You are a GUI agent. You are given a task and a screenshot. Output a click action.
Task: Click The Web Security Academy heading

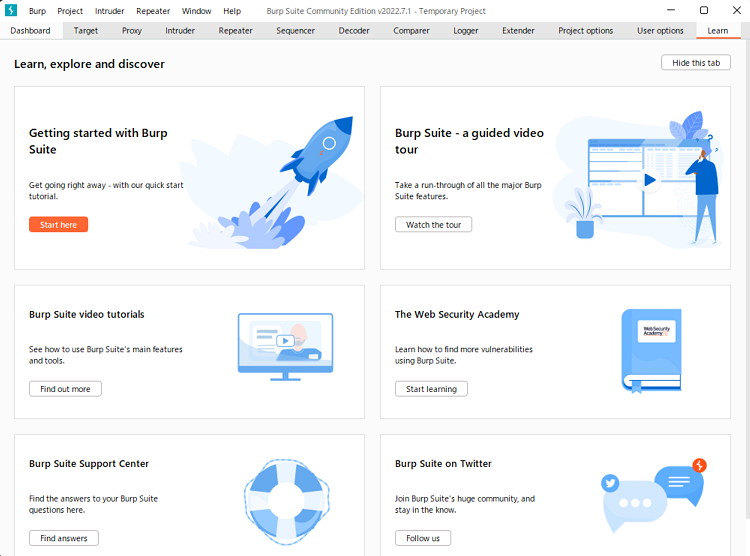457,314
